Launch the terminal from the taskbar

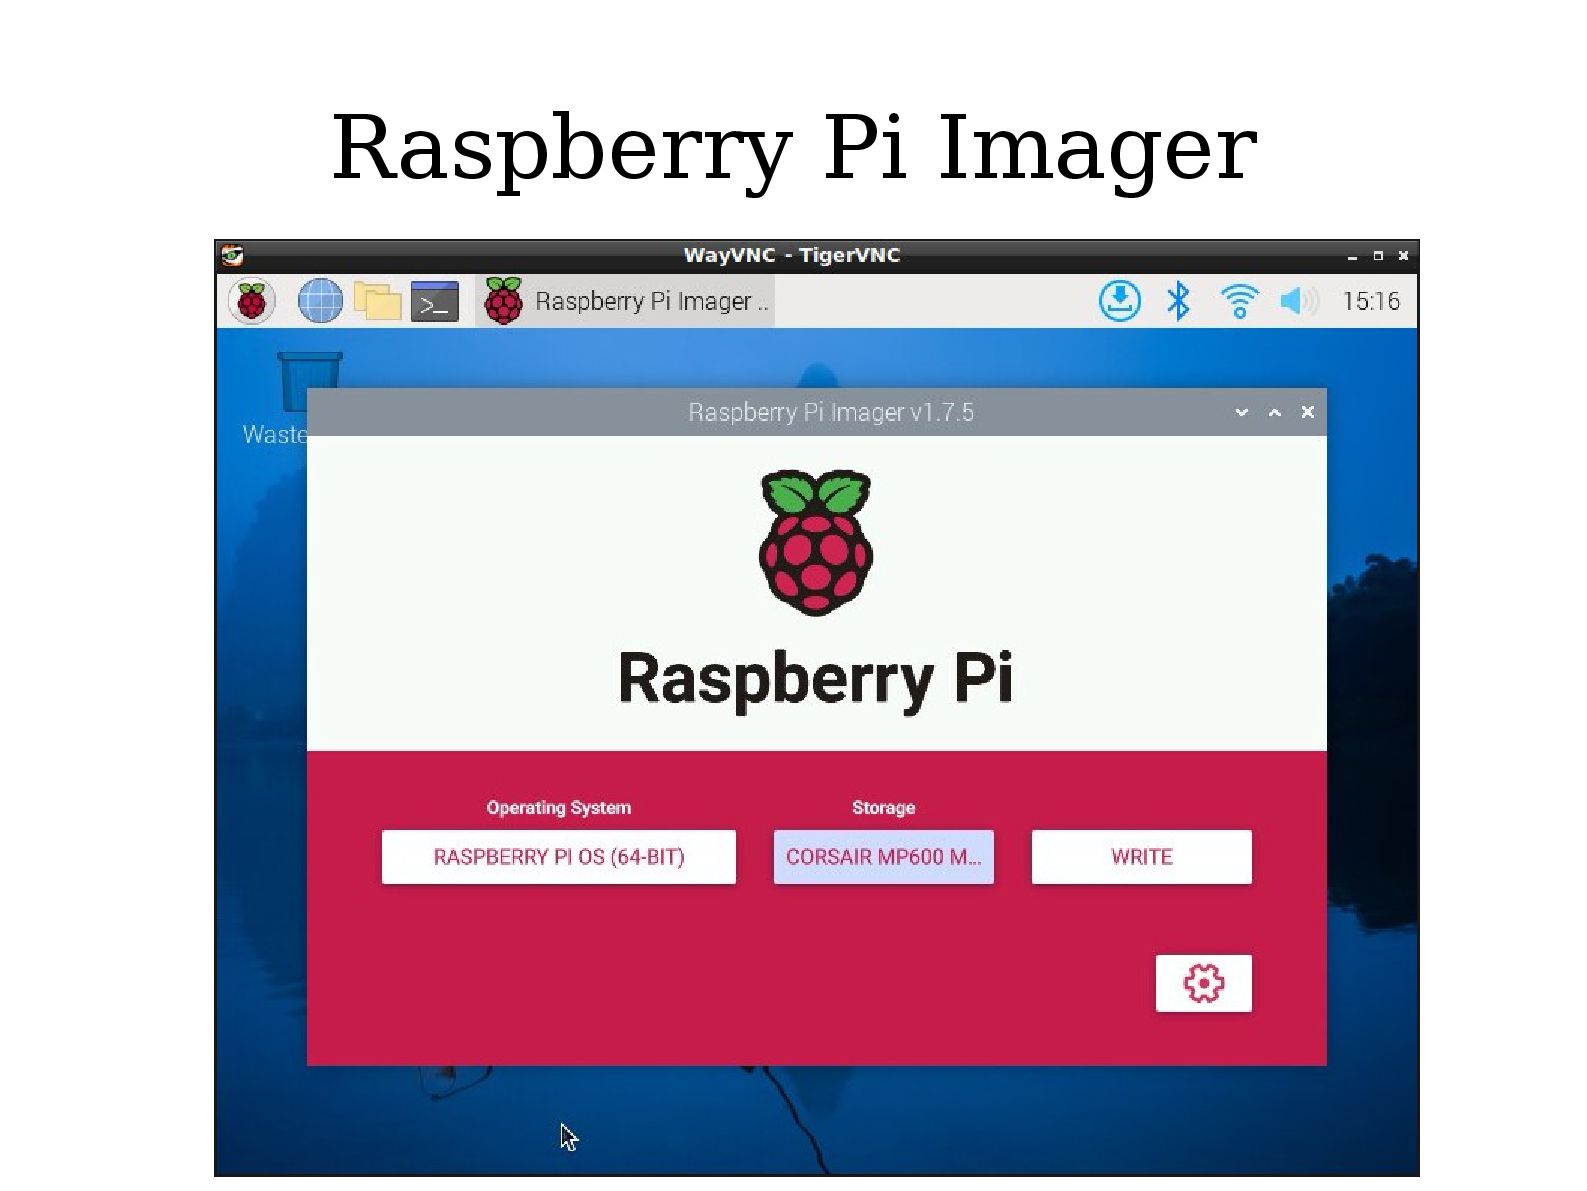click(435, 301)
